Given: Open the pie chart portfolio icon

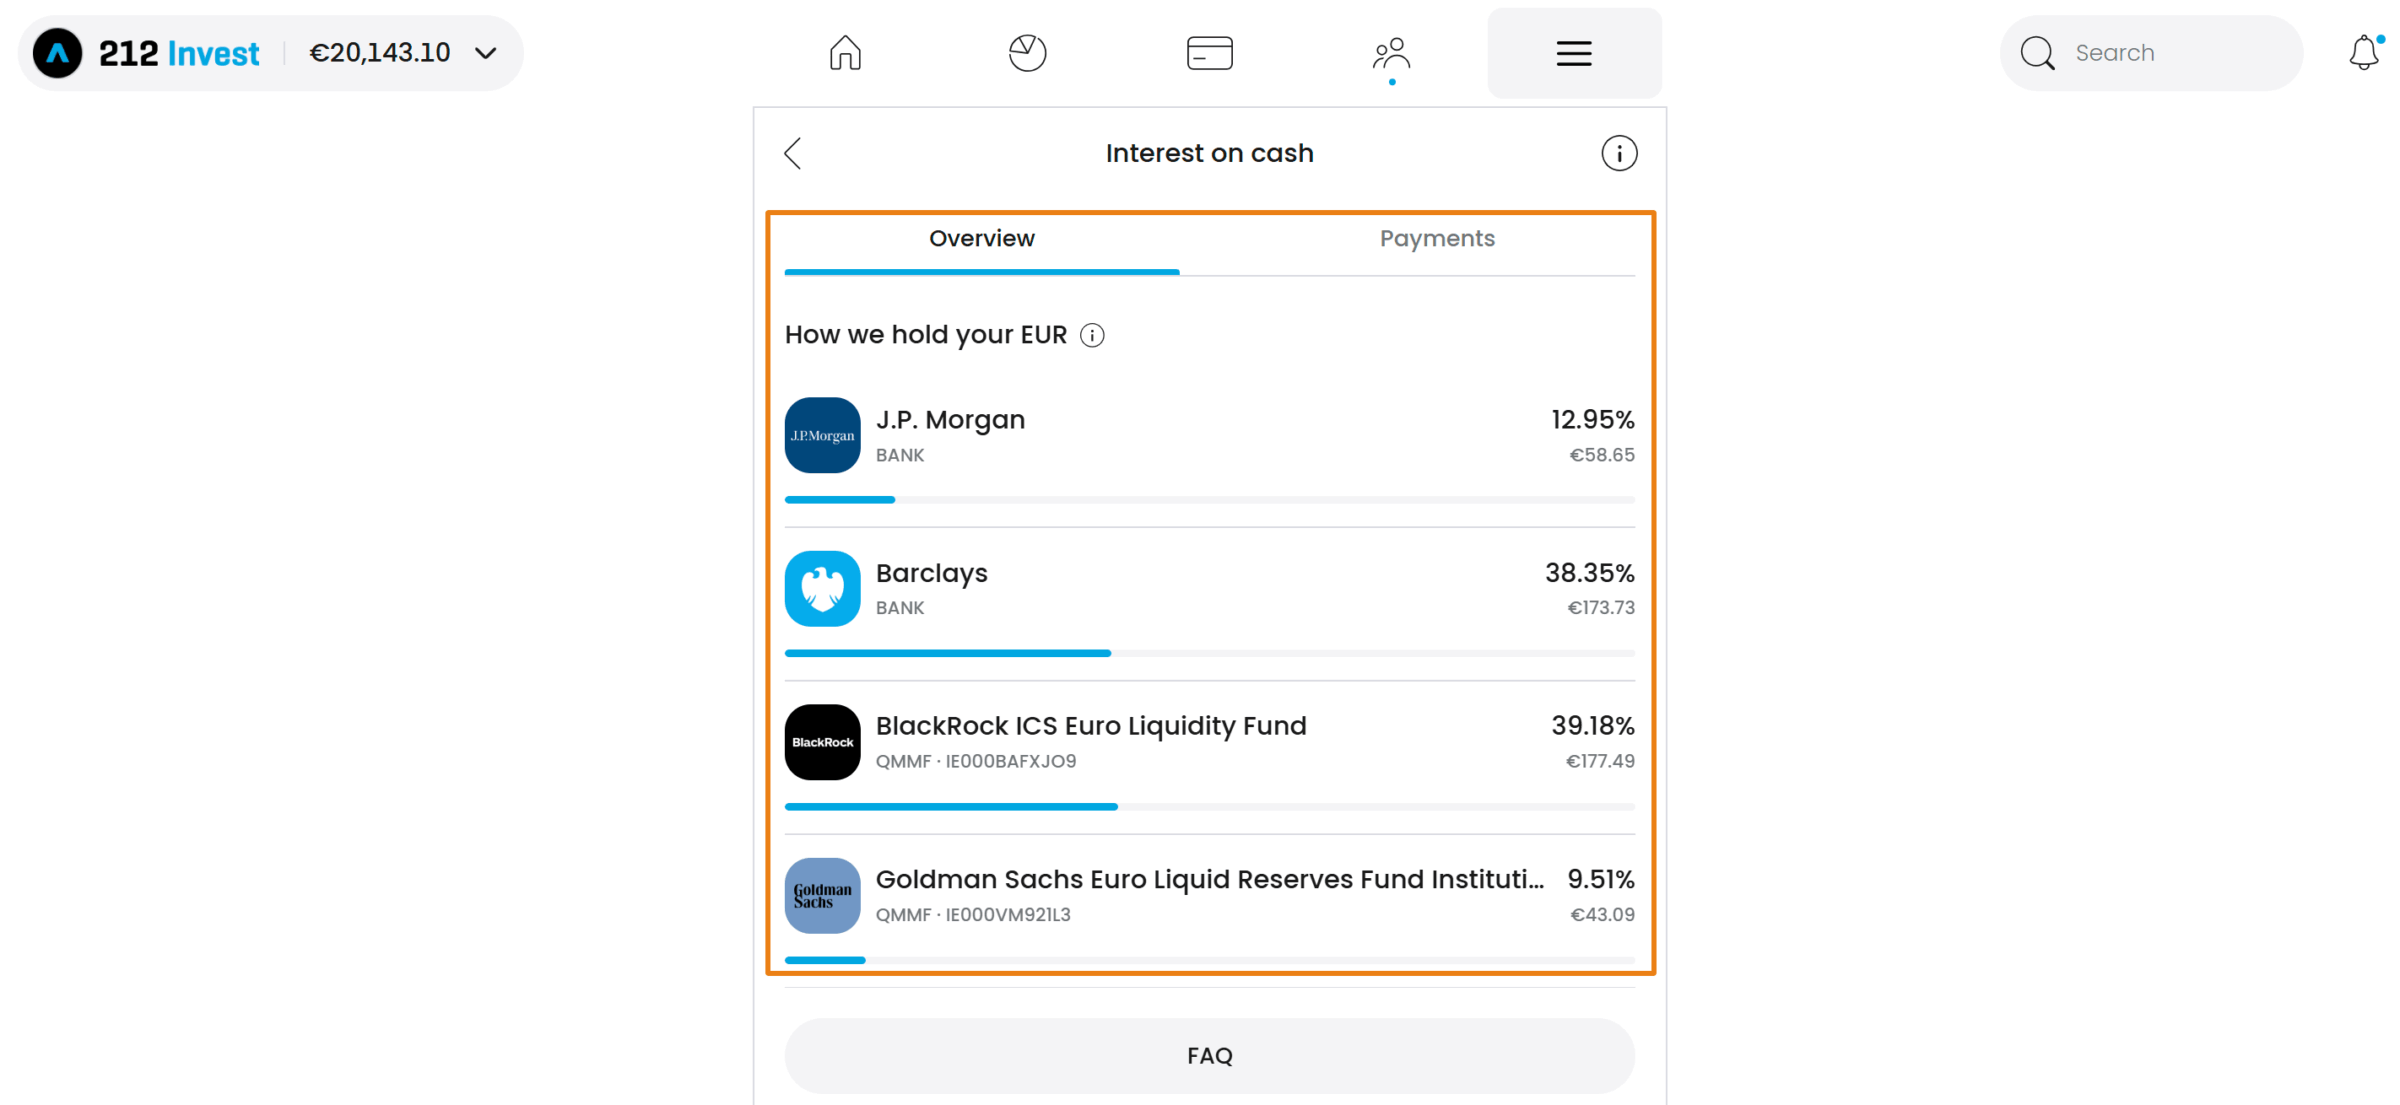Looking at the screenshot, I should [1027, 53].
